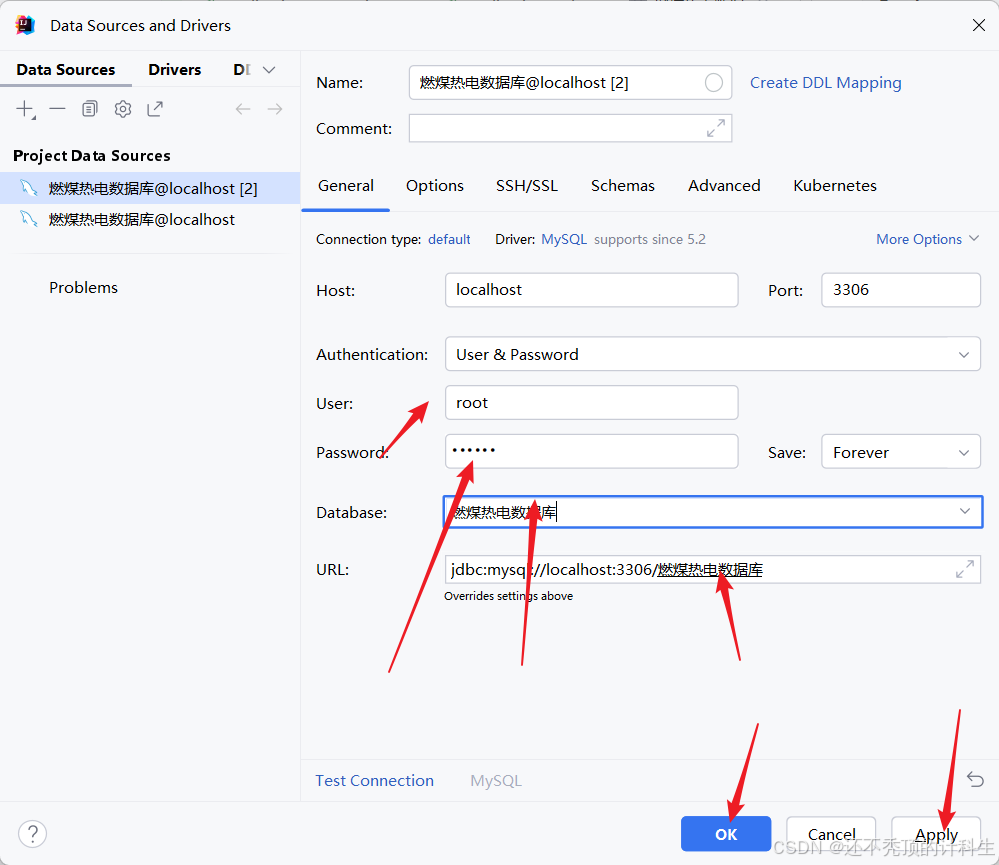Expand the Comment field with arrows icon
This screenshot has width=999, height=865.
716,128
